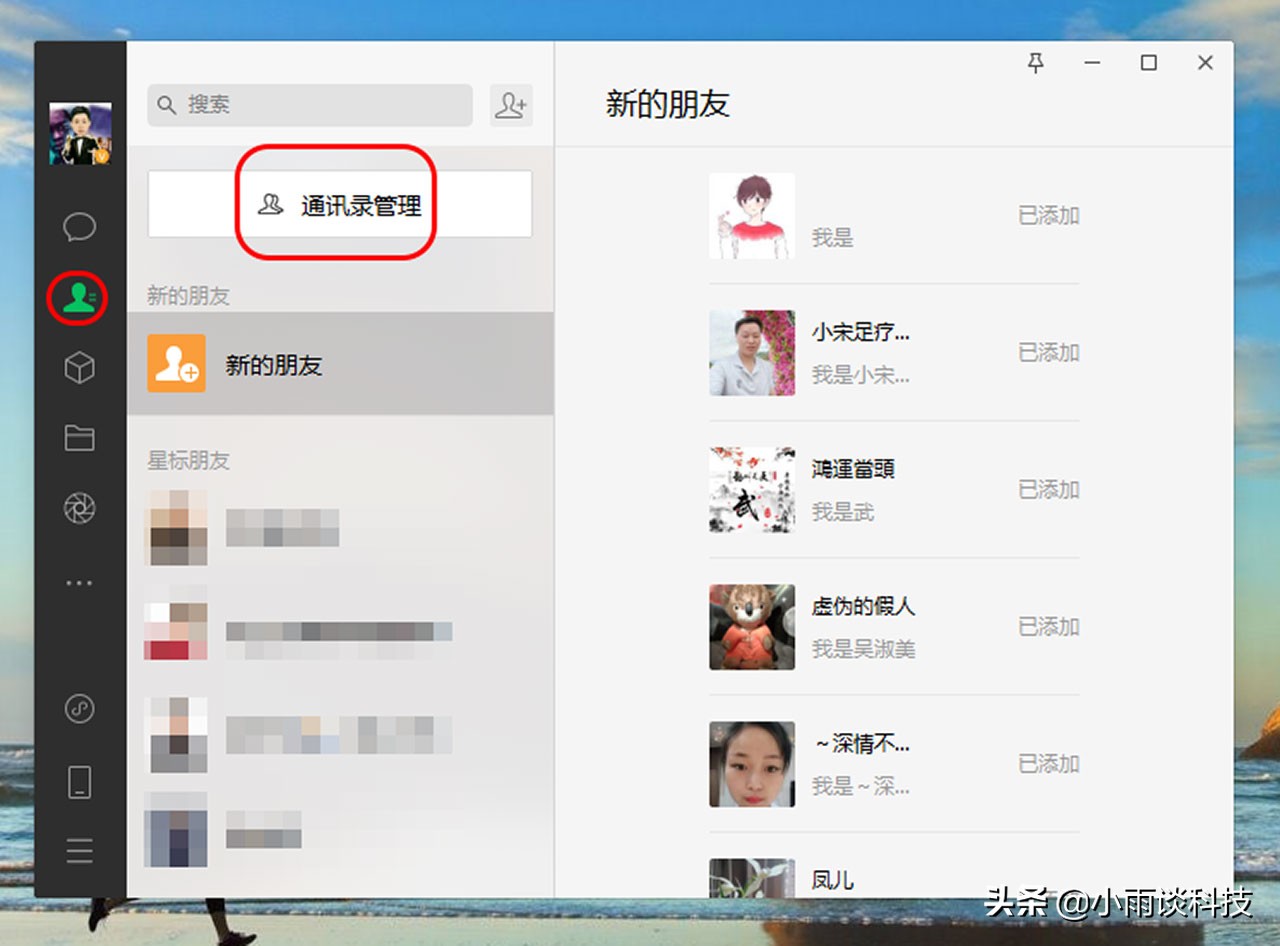Open the Mini Programs panel icon
Screen dimensions: 1280x946
(x=79, y=709)
